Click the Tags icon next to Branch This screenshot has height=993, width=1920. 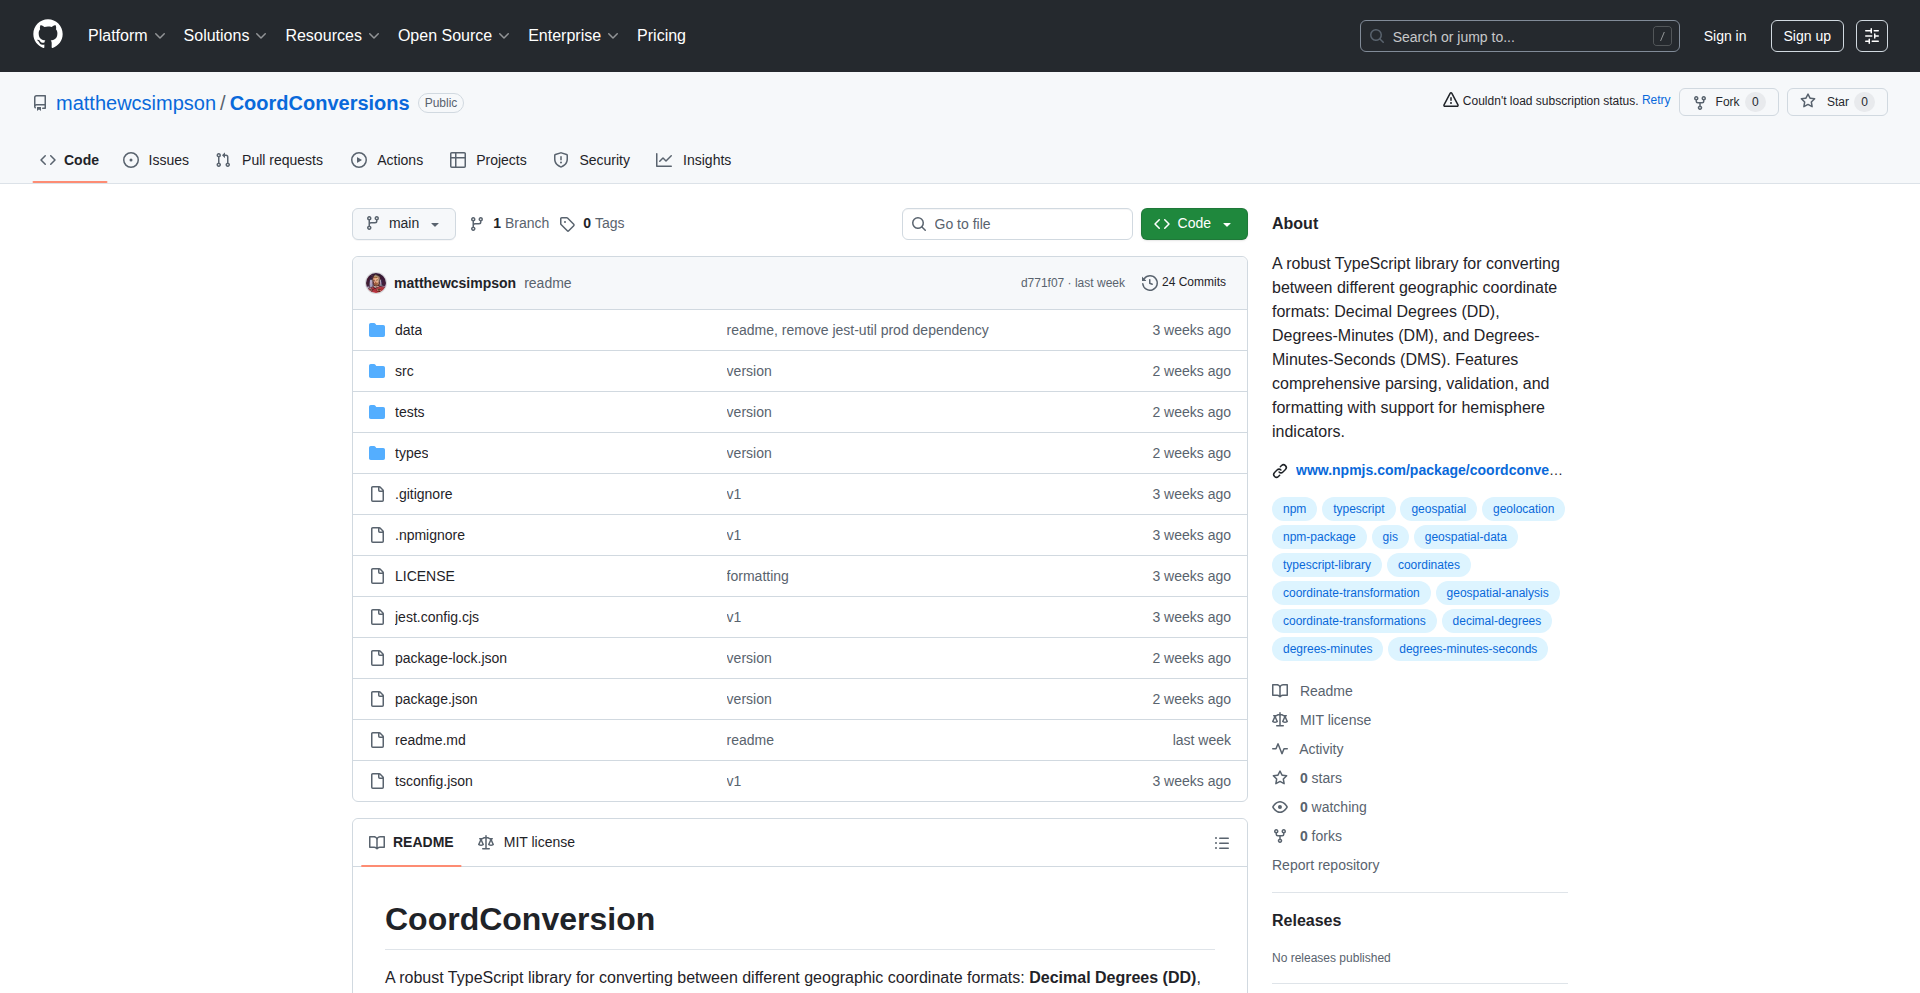(567, 224)
